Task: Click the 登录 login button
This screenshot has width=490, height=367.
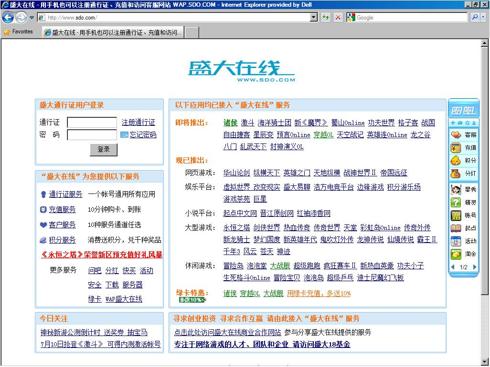Action: pyautogui.click(x=104, y=149)
